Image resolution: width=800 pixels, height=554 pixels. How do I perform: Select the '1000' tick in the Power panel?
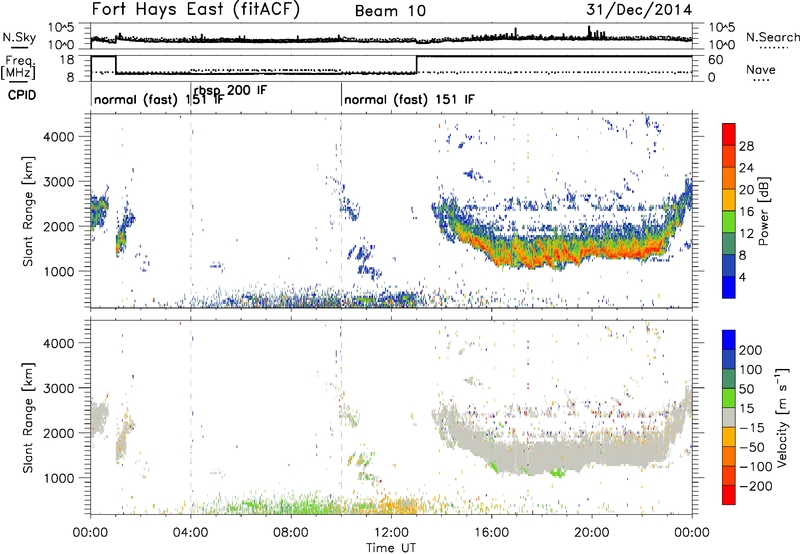[x=58, y=271]
